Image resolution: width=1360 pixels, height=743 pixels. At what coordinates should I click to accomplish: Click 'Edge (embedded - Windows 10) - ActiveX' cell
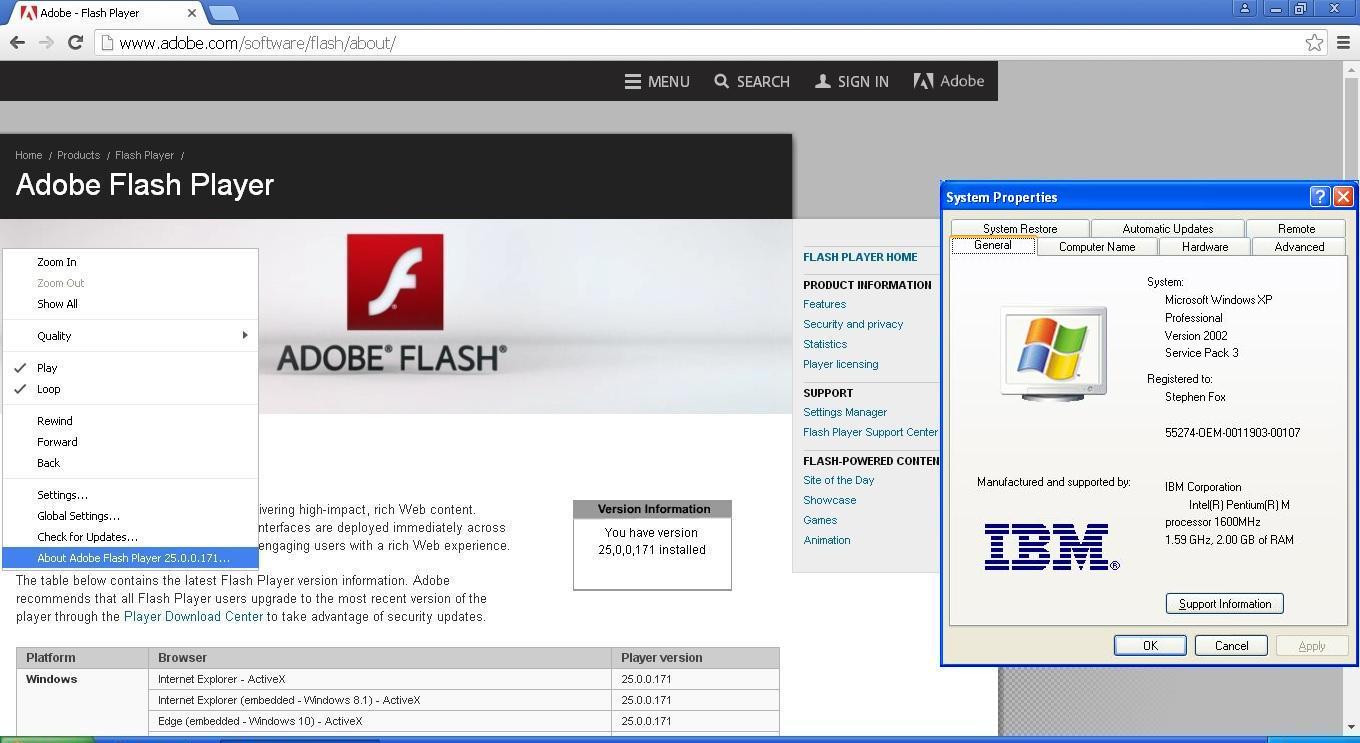tap(380, 721)
